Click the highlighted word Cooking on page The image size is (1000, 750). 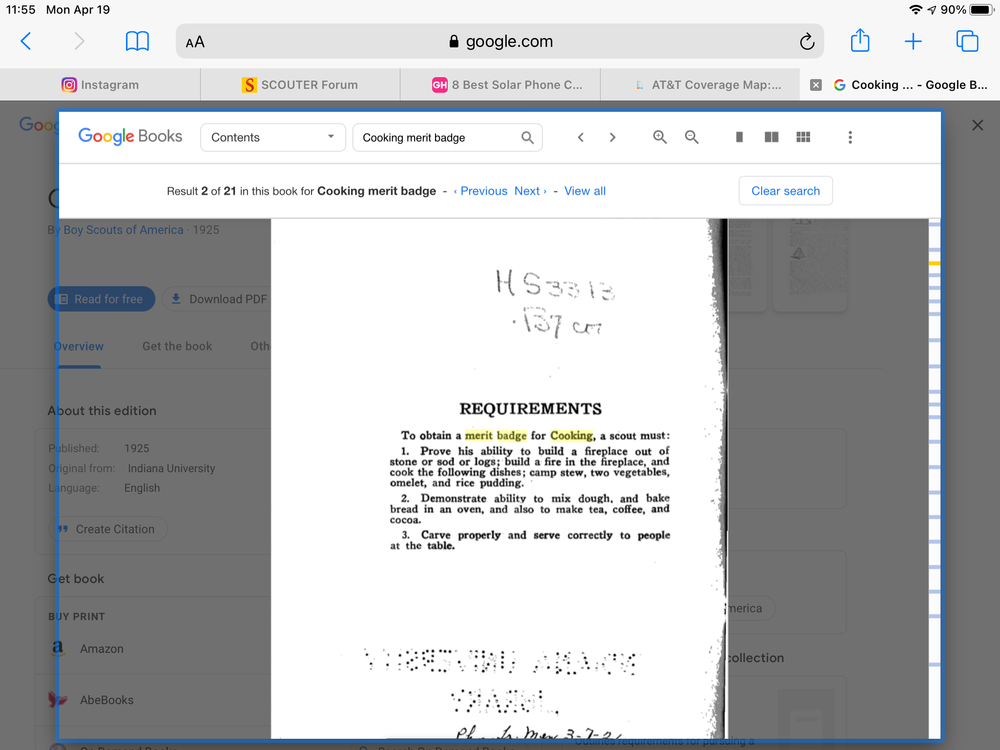[x=571, y=436]
